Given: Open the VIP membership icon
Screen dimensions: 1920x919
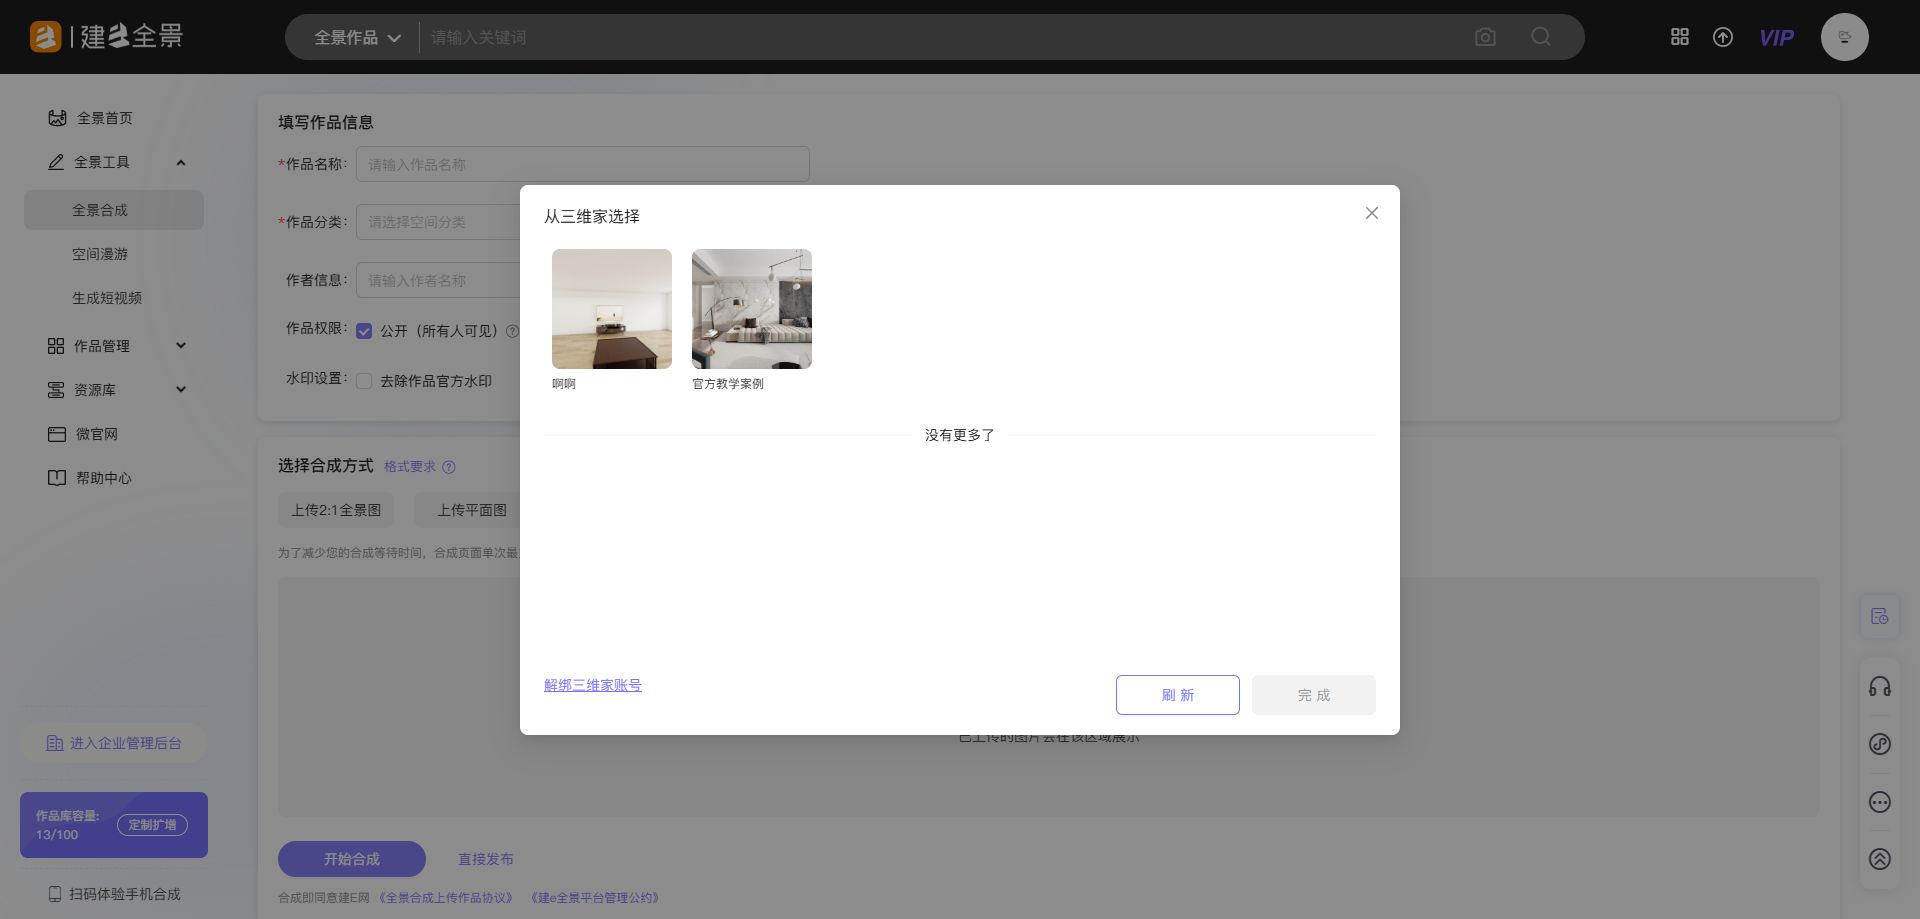Looking at the screenshot, I should pyautogui.click(x=1776, y=38).
